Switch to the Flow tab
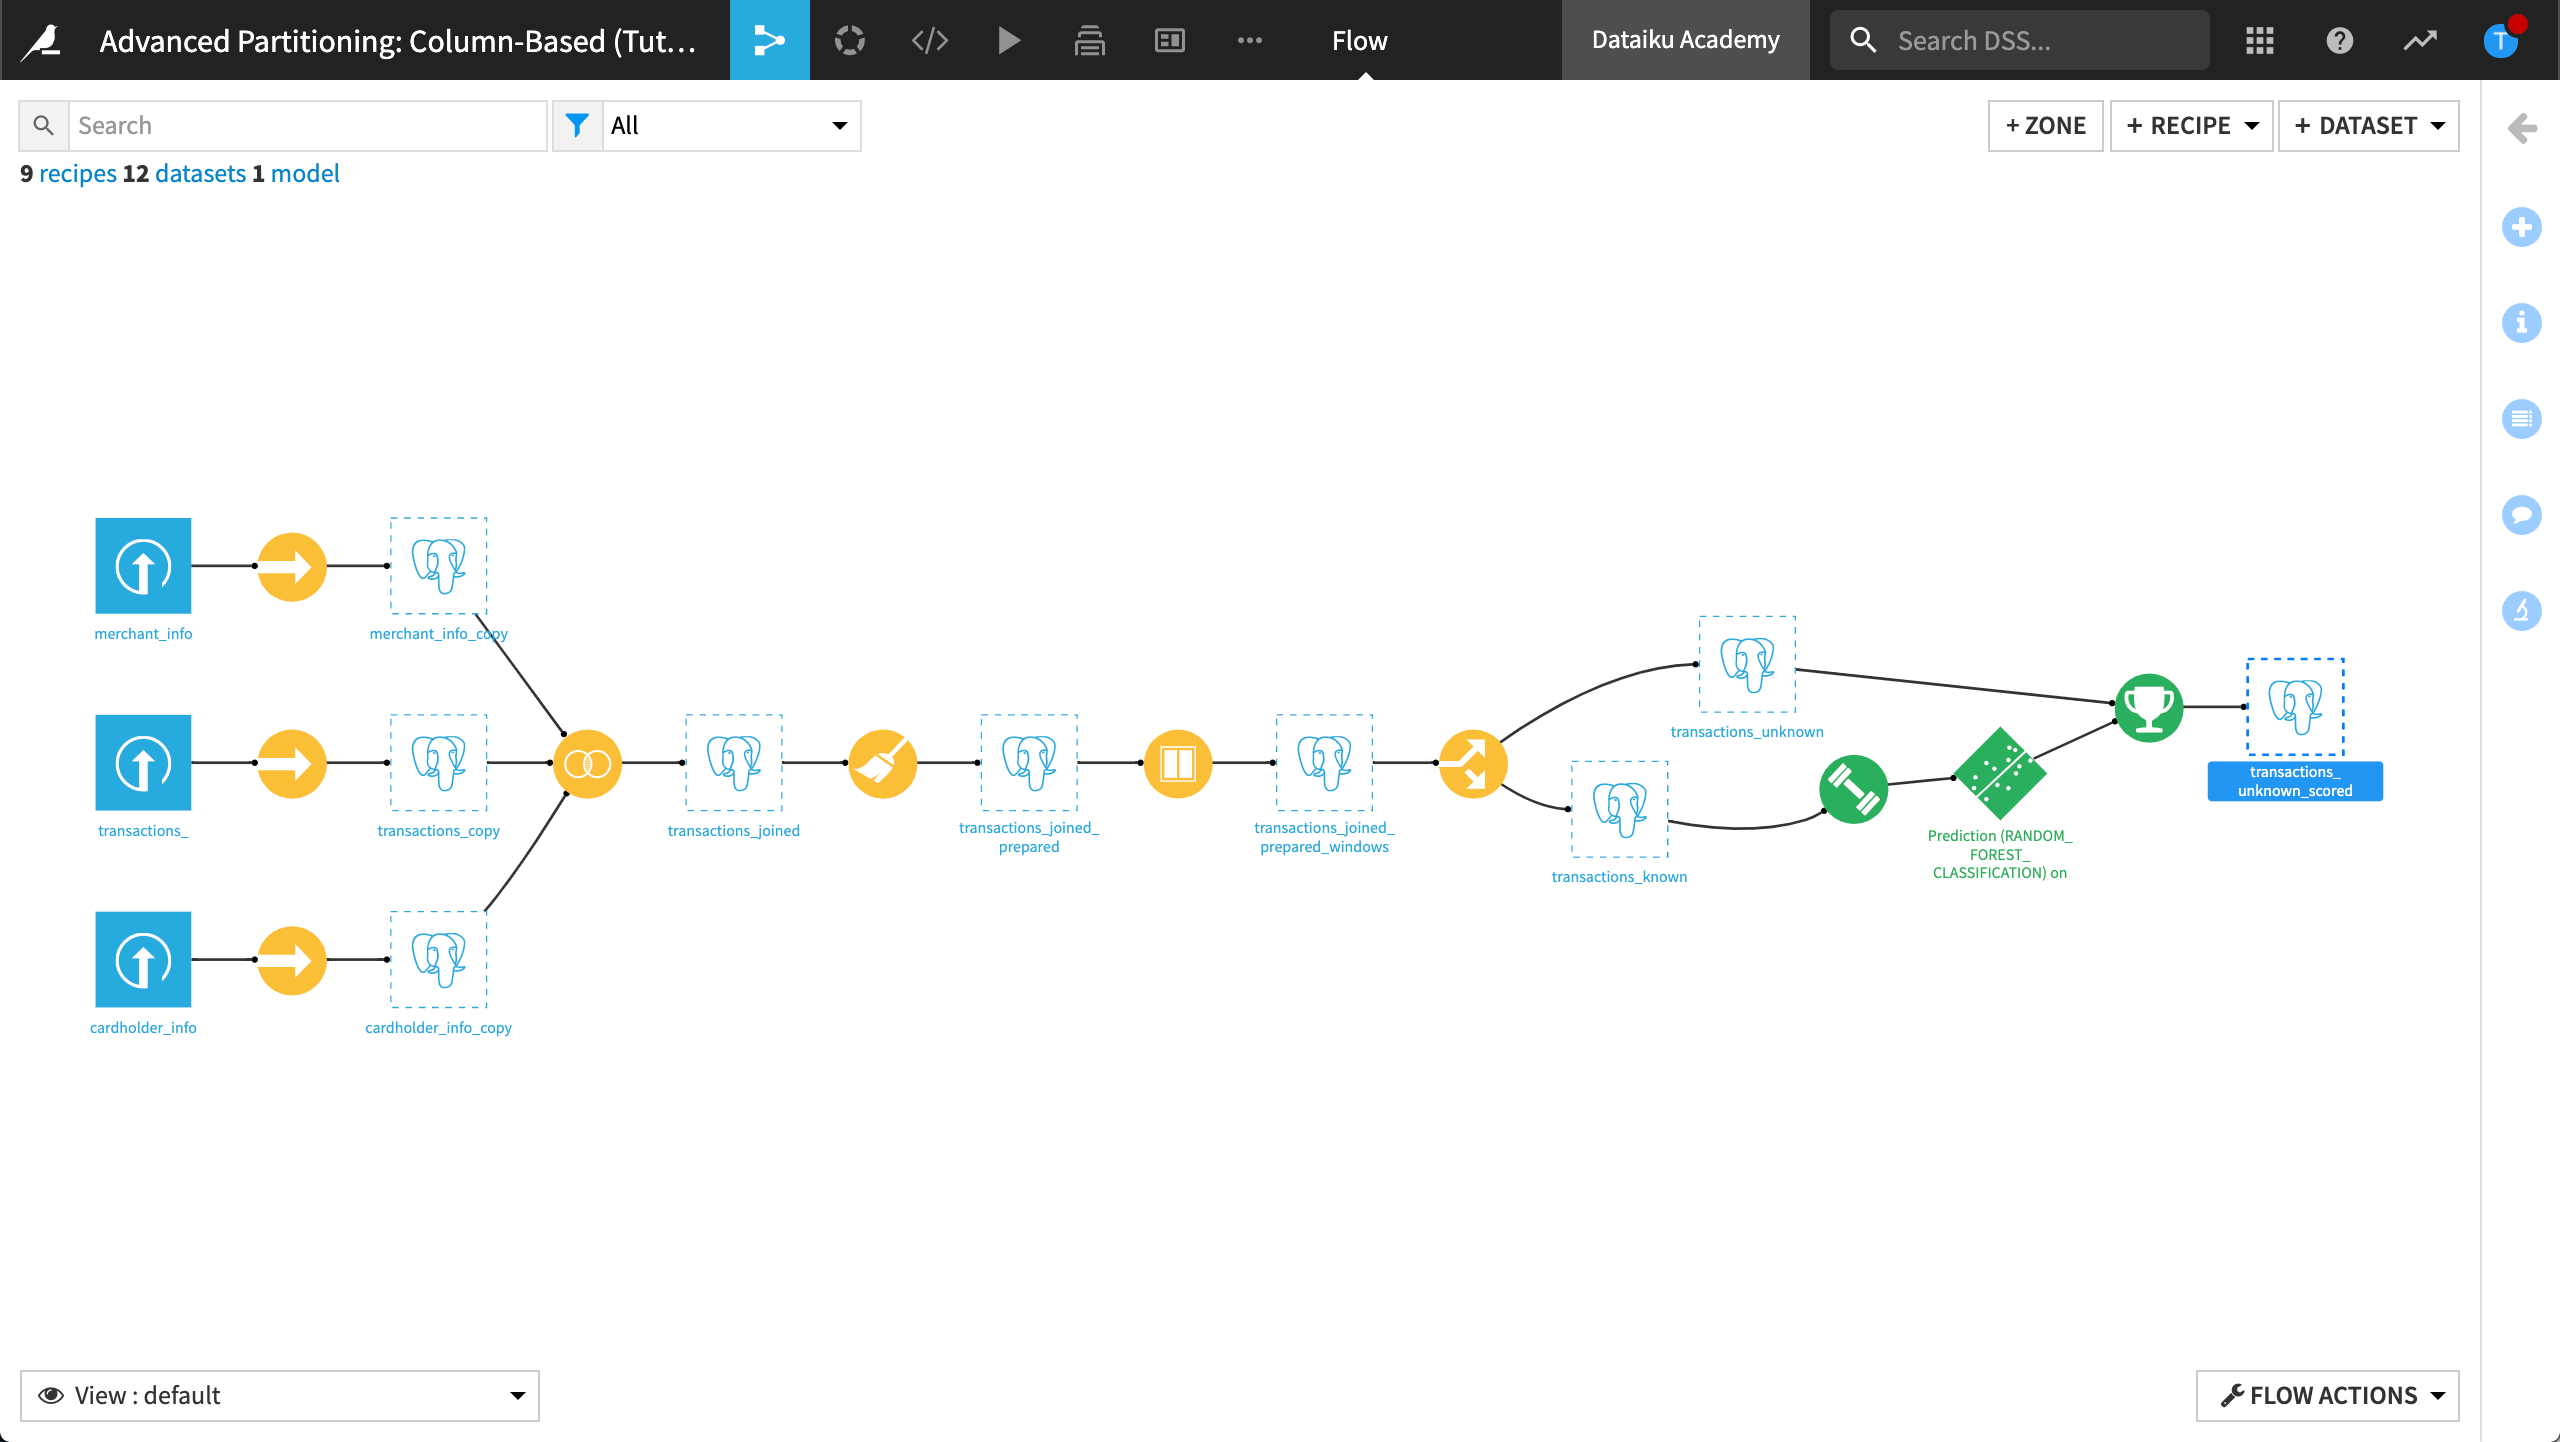 [1359, 40]
